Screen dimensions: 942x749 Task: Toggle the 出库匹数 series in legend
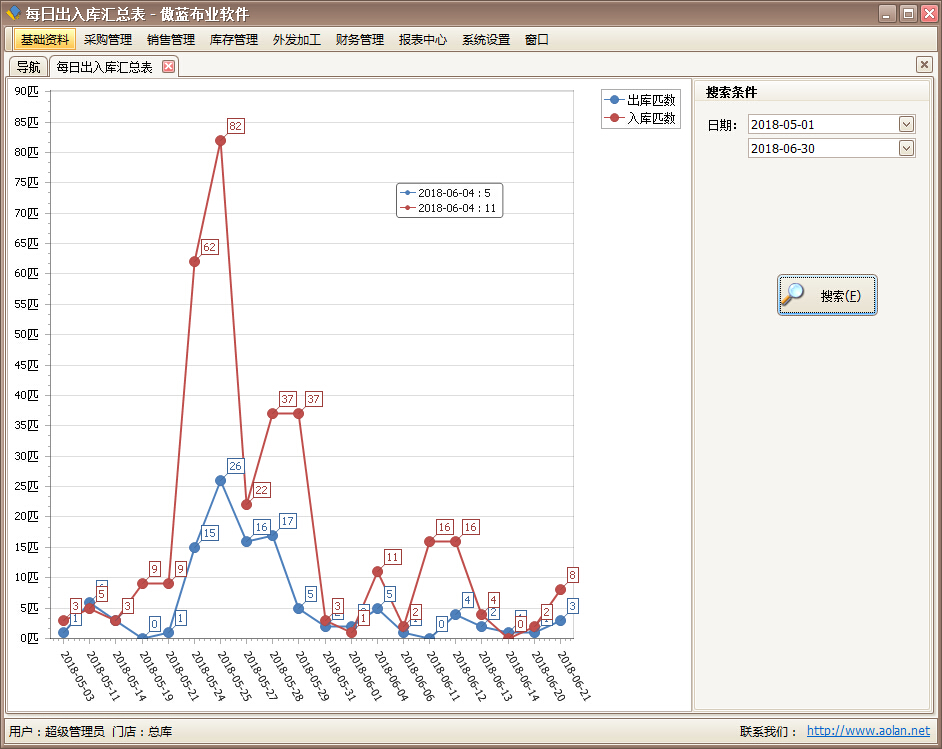pos(640,100)
